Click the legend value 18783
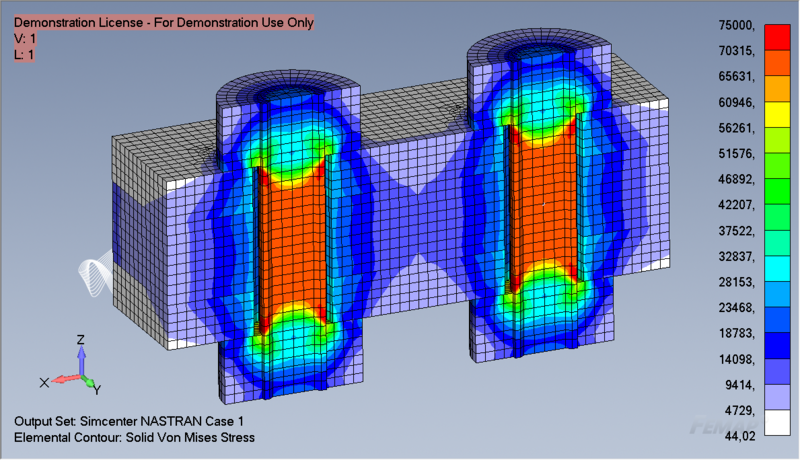 tap(736, 333)
